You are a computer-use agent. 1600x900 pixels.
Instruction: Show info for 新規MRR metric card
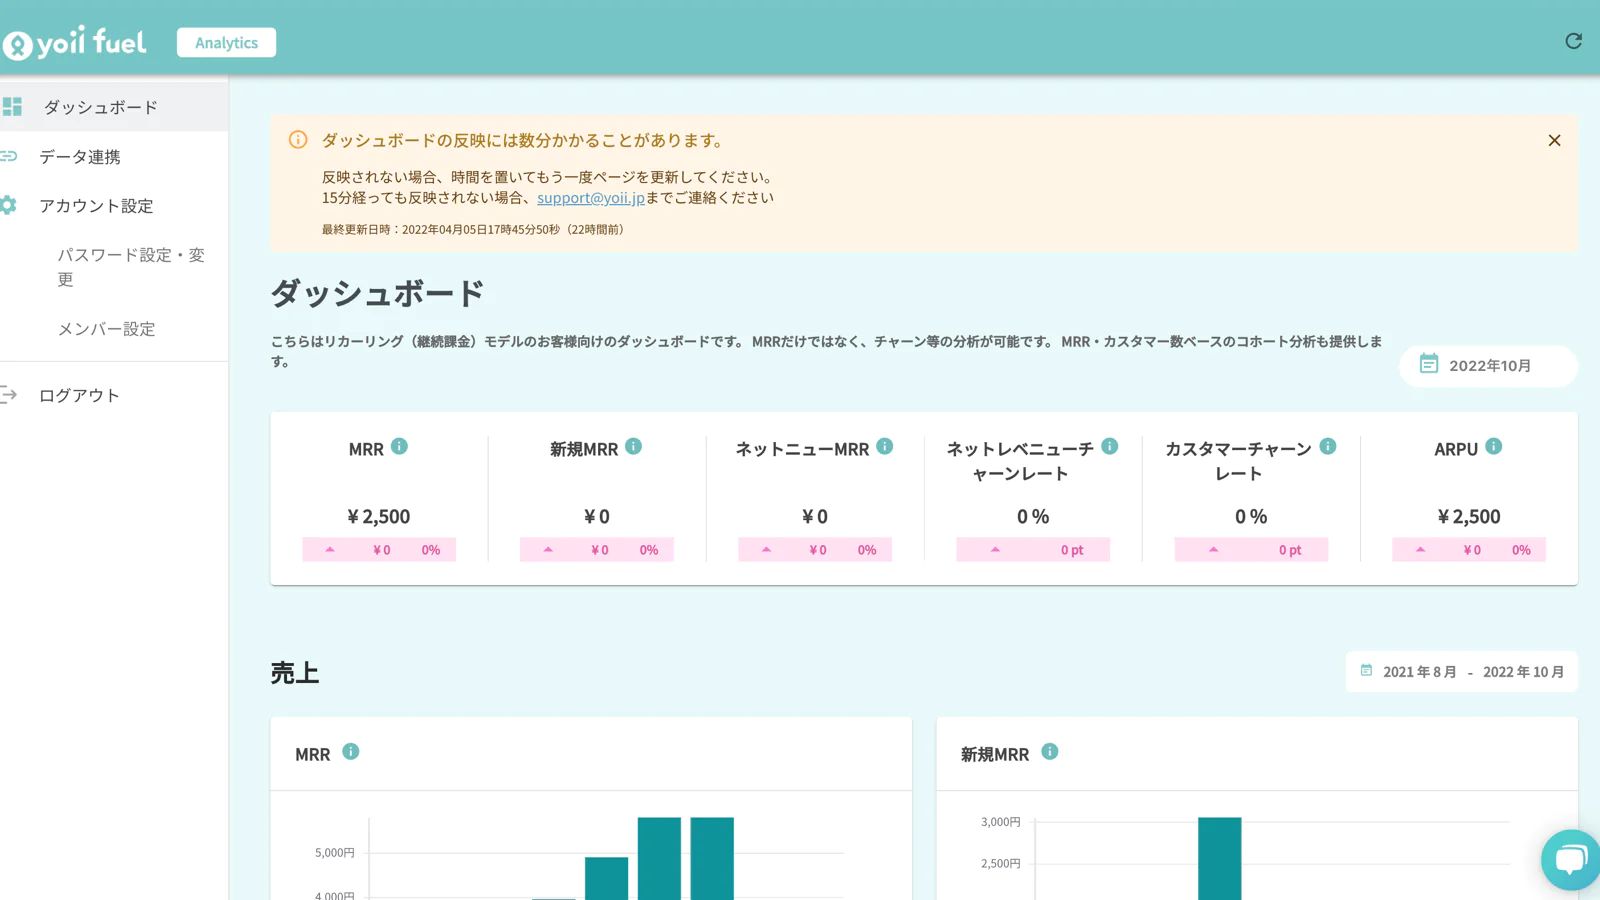click(633, 447)
